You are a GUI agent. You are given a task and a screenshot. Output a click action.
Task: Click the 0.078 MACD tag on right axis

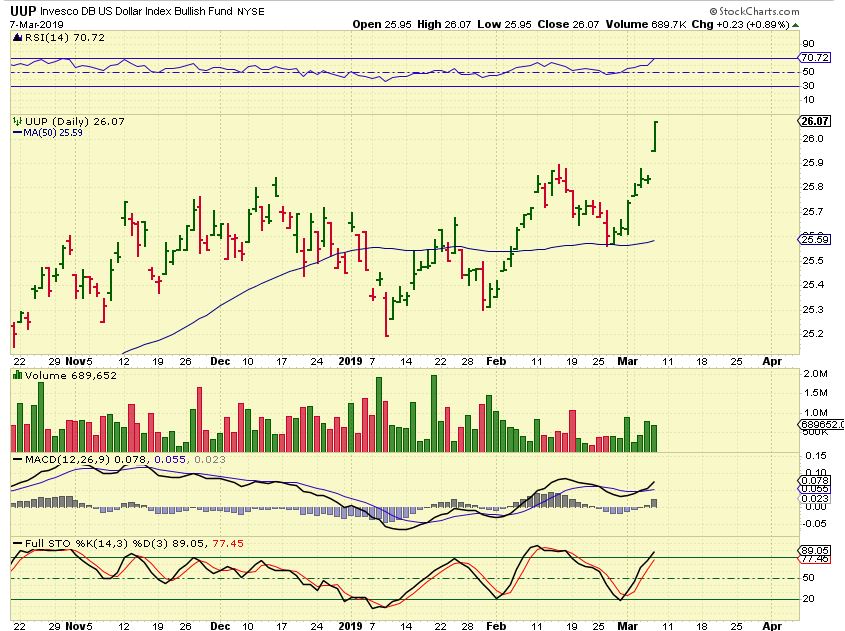click(x=814, y=481)
